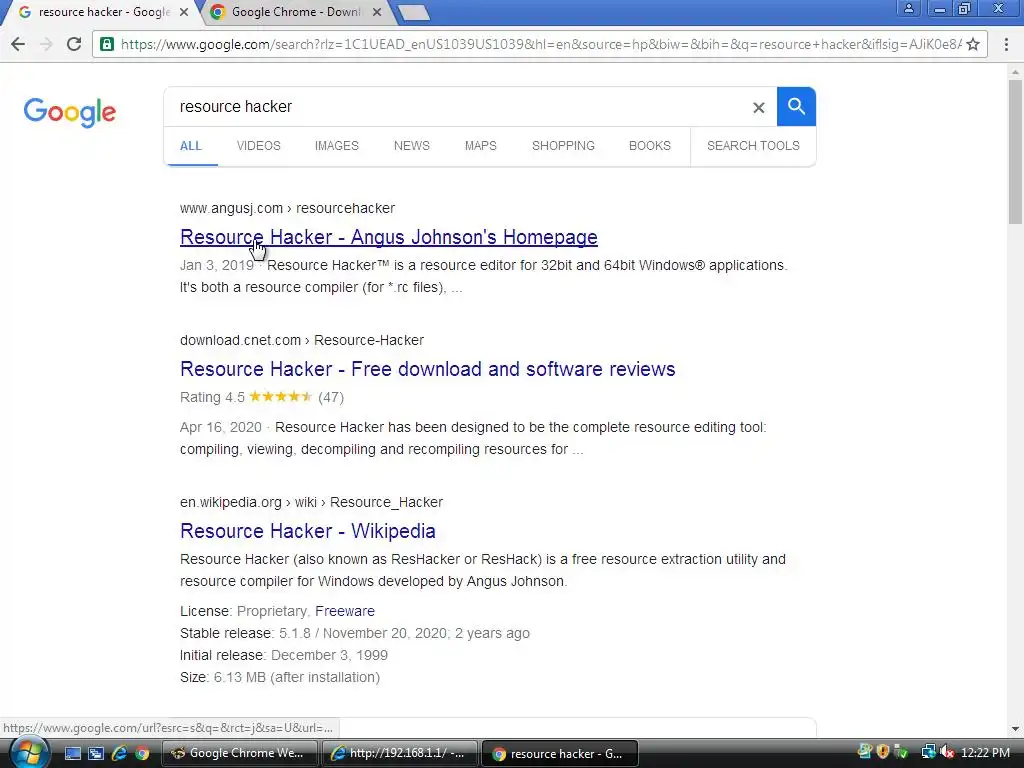Open SEARCH TOOLS options

753,146
